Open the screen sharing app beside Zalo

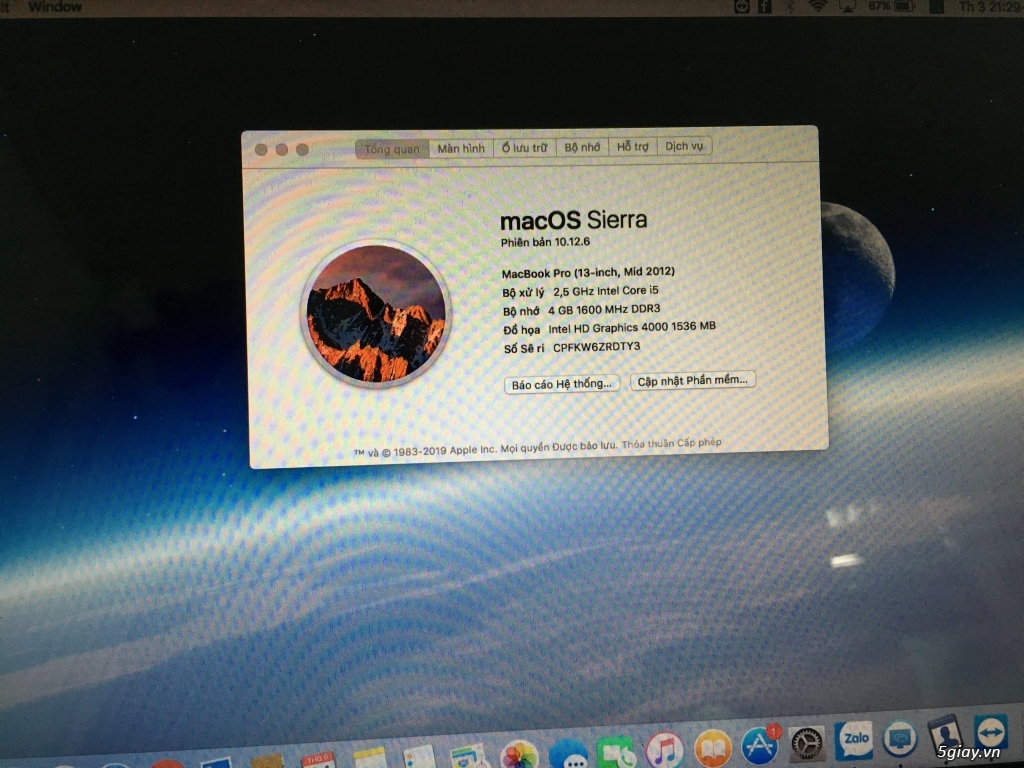coord(900,738)
